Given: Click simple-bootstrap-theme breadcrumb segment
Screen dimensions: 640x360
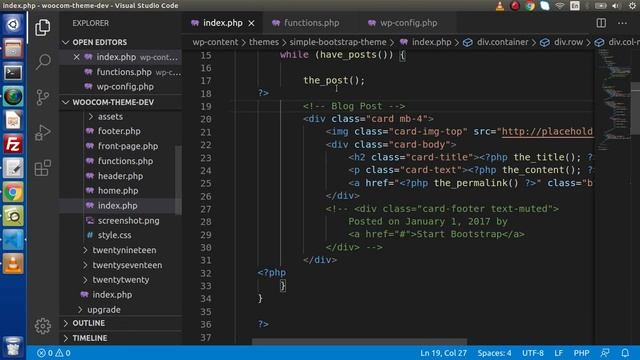Looking at the screenshot, I should (x=338, y=42).
